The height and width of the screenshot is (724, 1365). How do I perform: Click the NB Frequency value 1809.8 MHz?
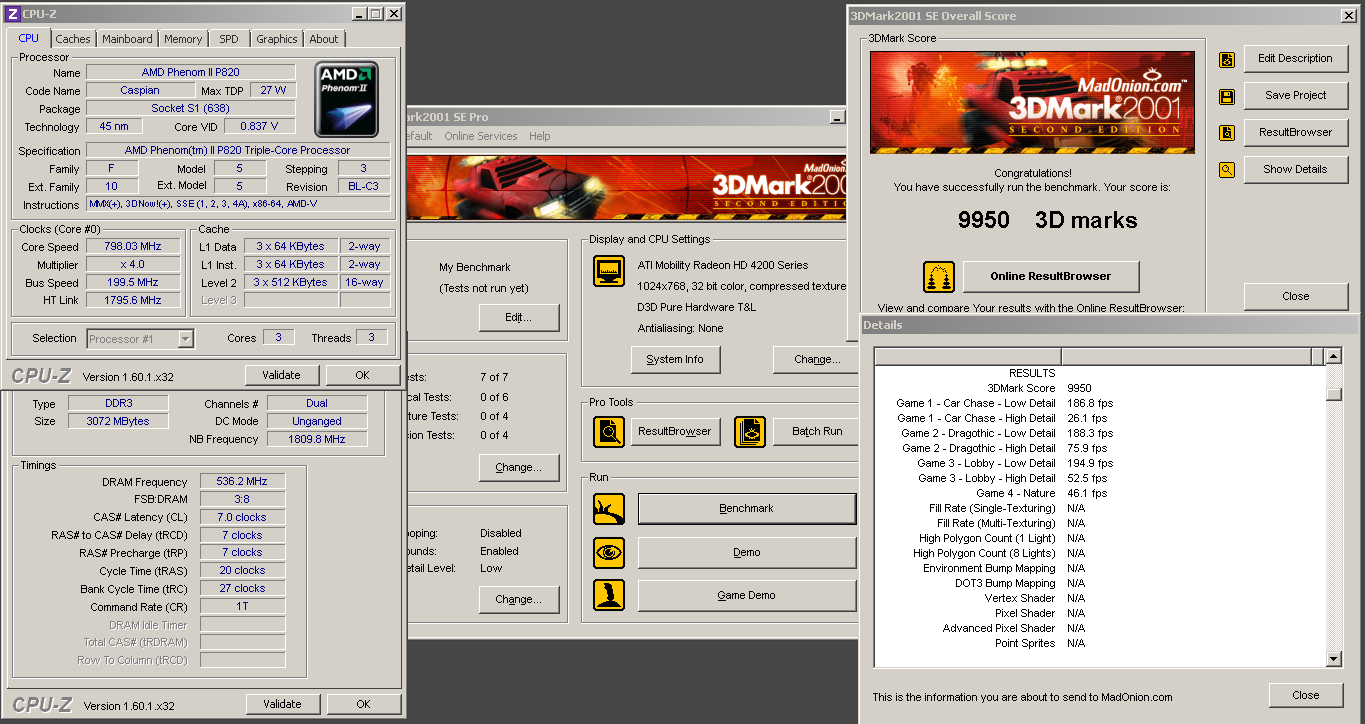(x=316, y=439)
